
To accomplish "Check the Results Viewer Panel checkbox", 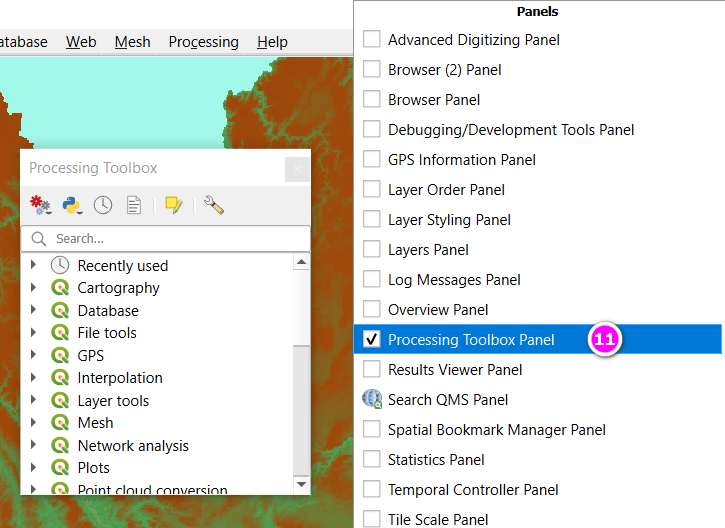I will point(372,369).
